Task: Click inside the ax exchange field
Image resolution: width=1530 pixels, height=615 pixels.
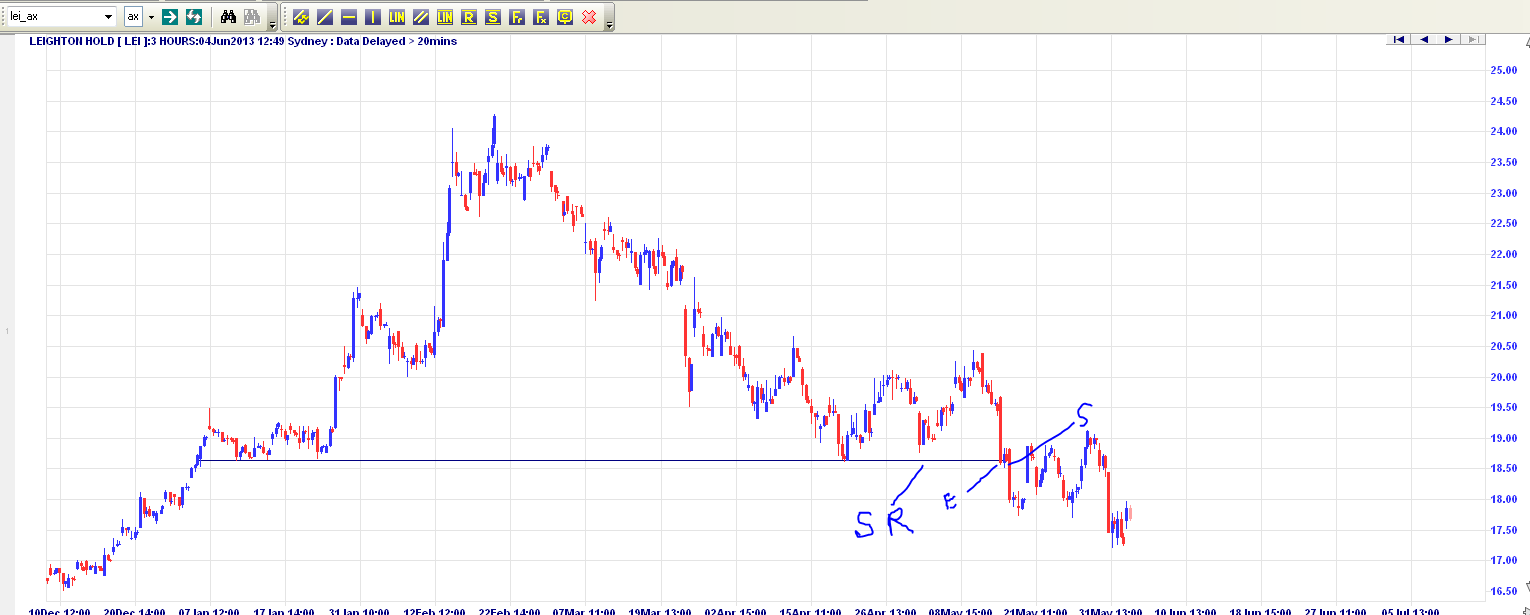Action: point(134,17)
